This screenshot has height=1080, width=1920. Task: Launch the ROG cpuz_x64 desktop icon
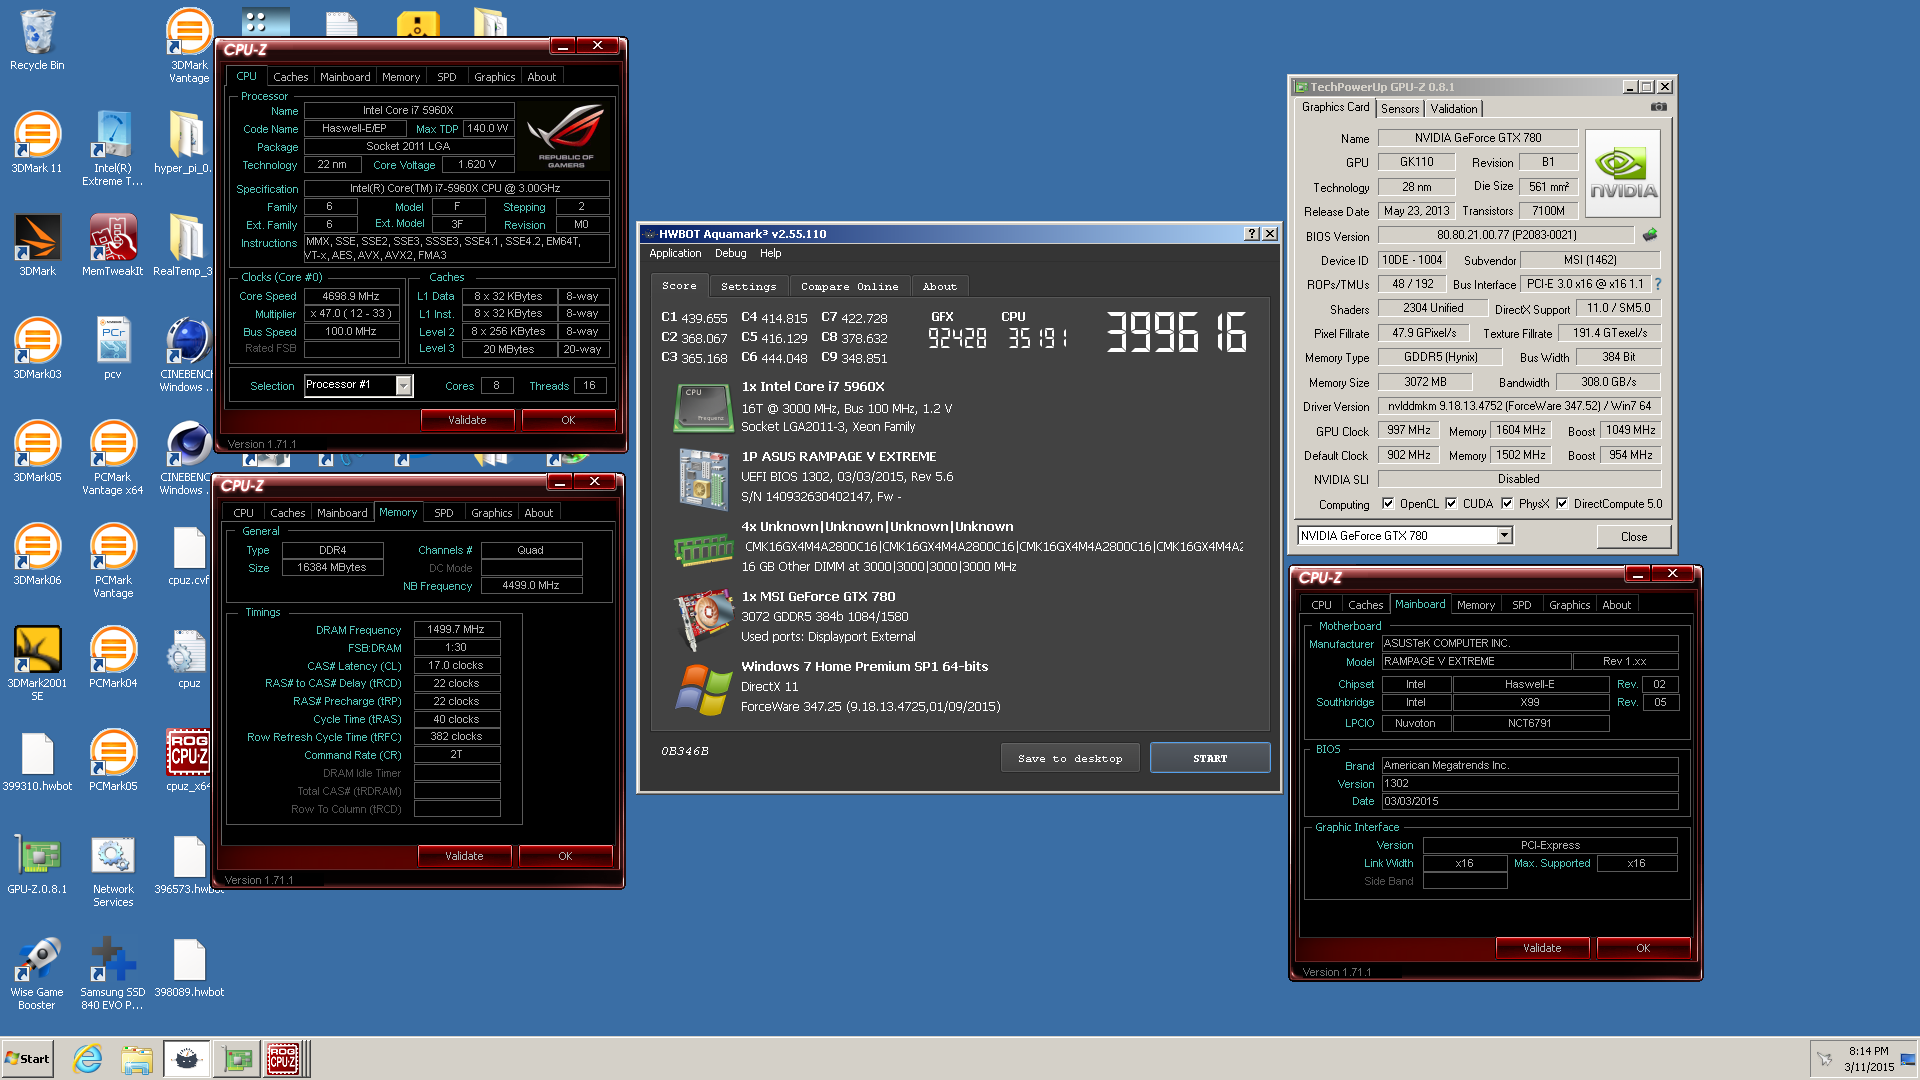click(x=188, y=761)
